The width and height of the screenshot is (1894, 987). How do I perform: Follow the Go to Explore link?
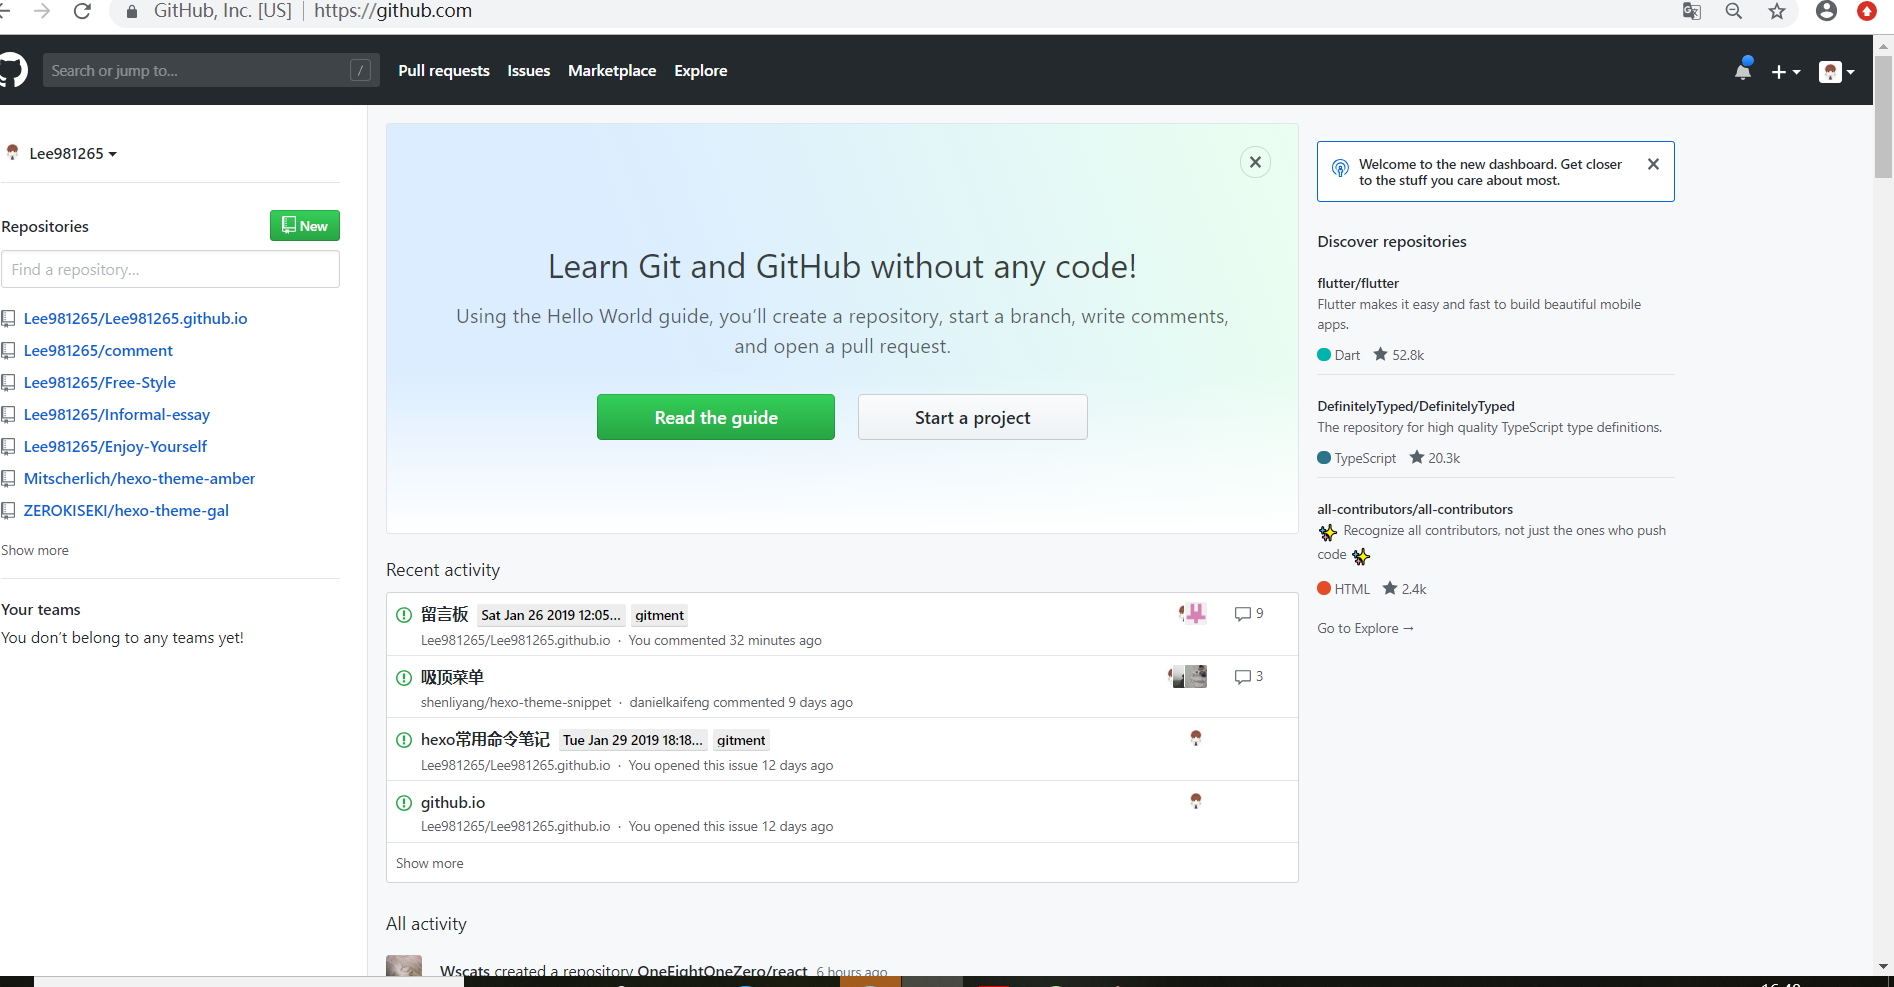1366,629
